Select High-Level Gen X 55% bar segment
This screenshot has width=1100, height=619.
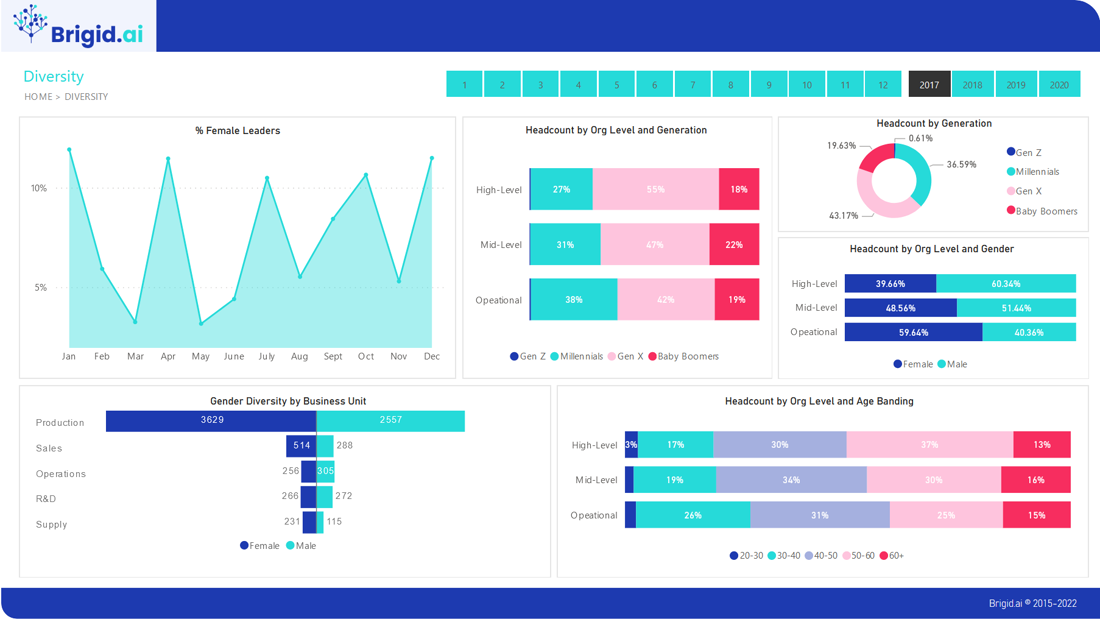pos(655,190)
